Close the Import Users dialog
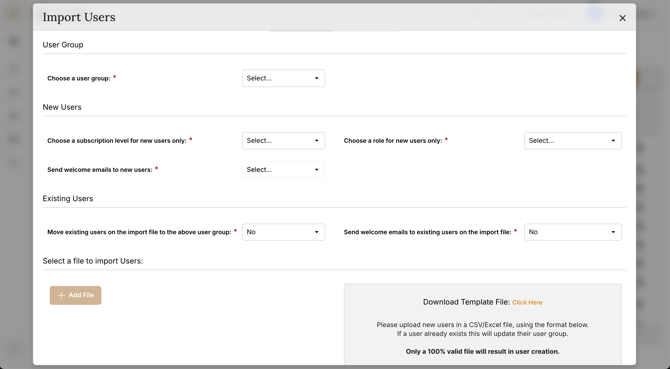The image size is (670, 369). 623,18
